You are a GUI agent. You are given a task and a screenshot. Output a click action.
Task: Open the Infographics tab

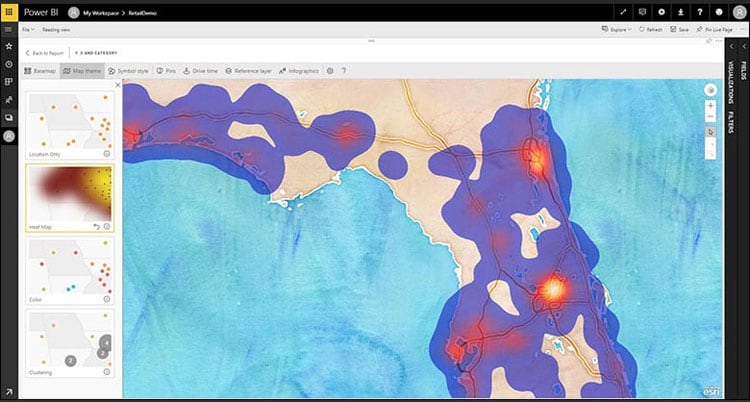coord(299,71)
